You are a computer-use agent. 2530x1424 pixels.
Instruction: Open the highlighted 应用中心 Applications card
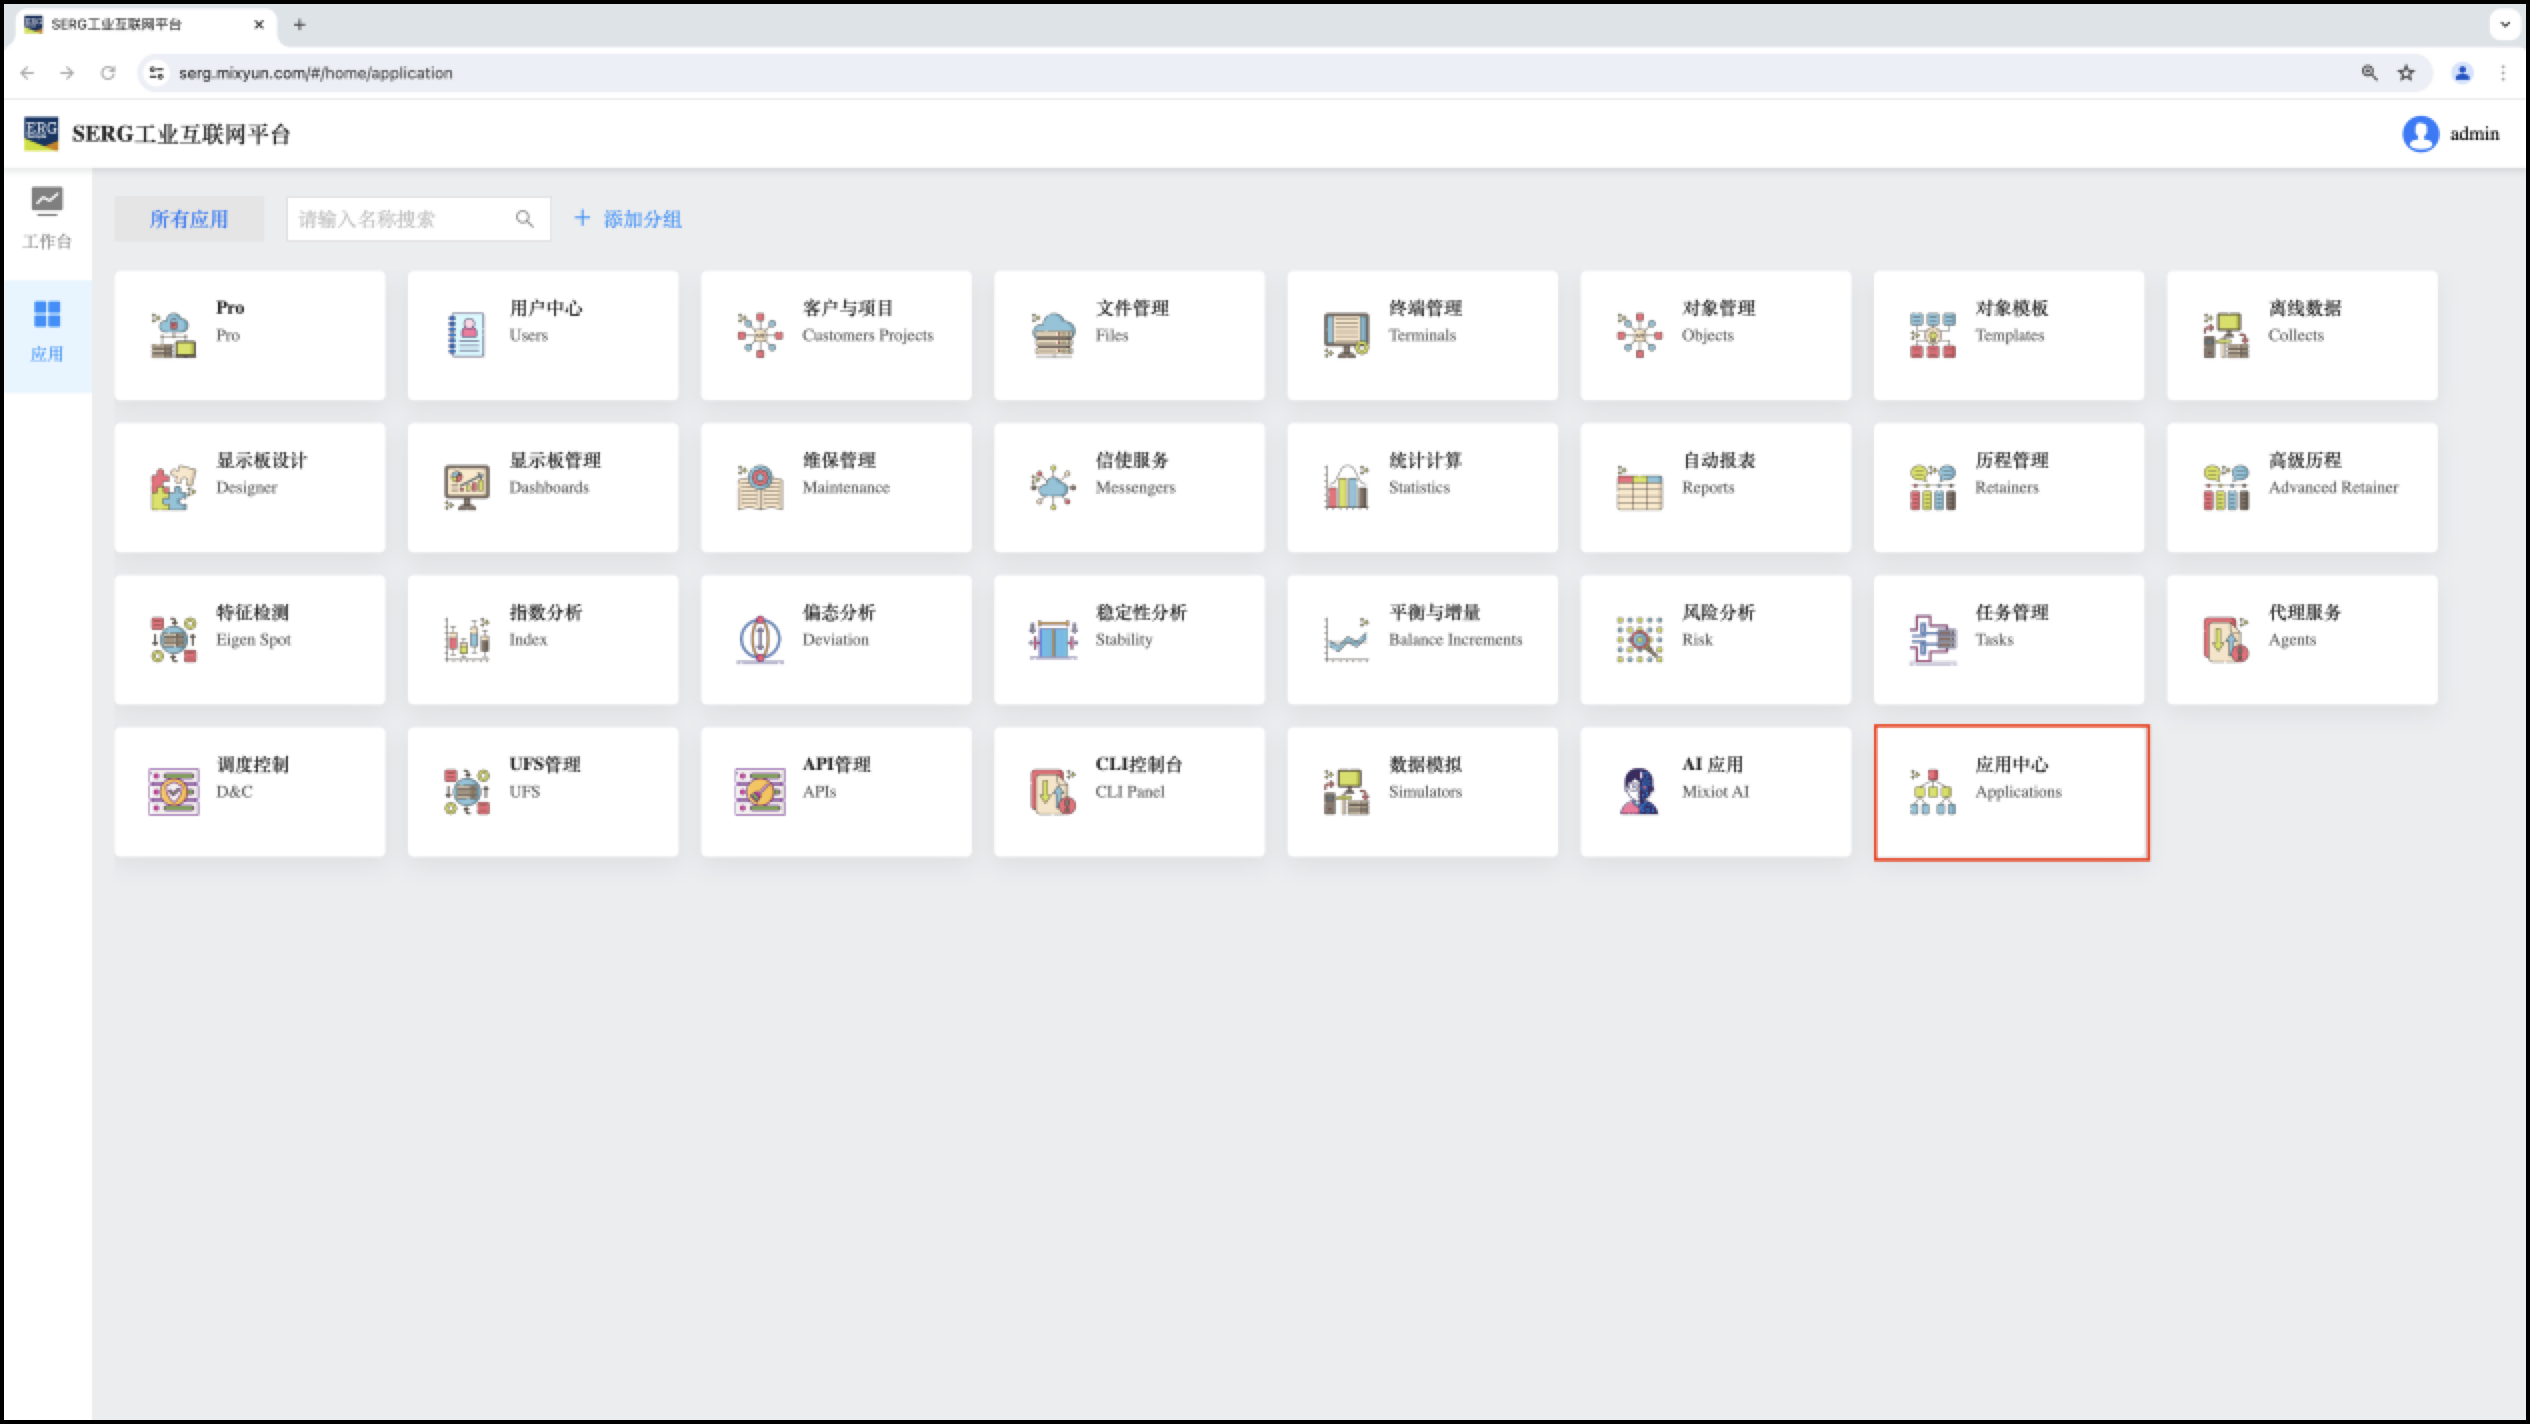2010,792
